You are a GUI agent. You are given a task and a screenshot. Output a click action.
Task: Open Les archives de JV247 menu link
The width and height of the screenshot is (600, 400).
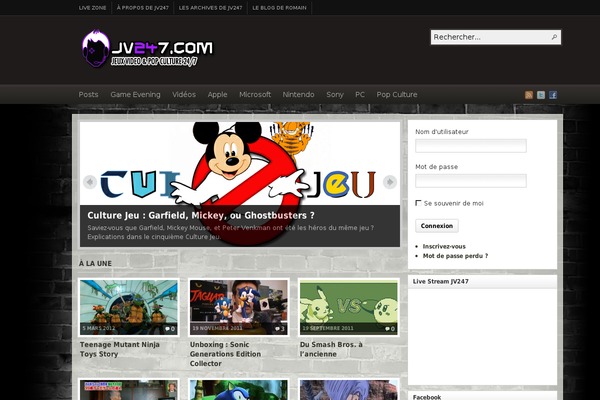tap(210, 8)
